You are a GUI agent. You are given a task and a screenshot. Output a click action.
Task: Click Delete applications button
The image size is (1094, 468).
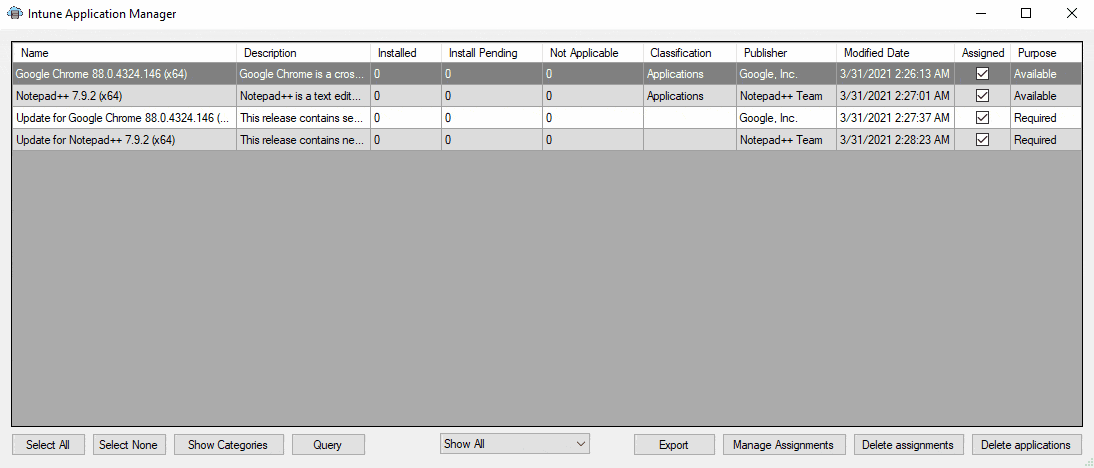pyautogui.click(x=1026, y=445)
